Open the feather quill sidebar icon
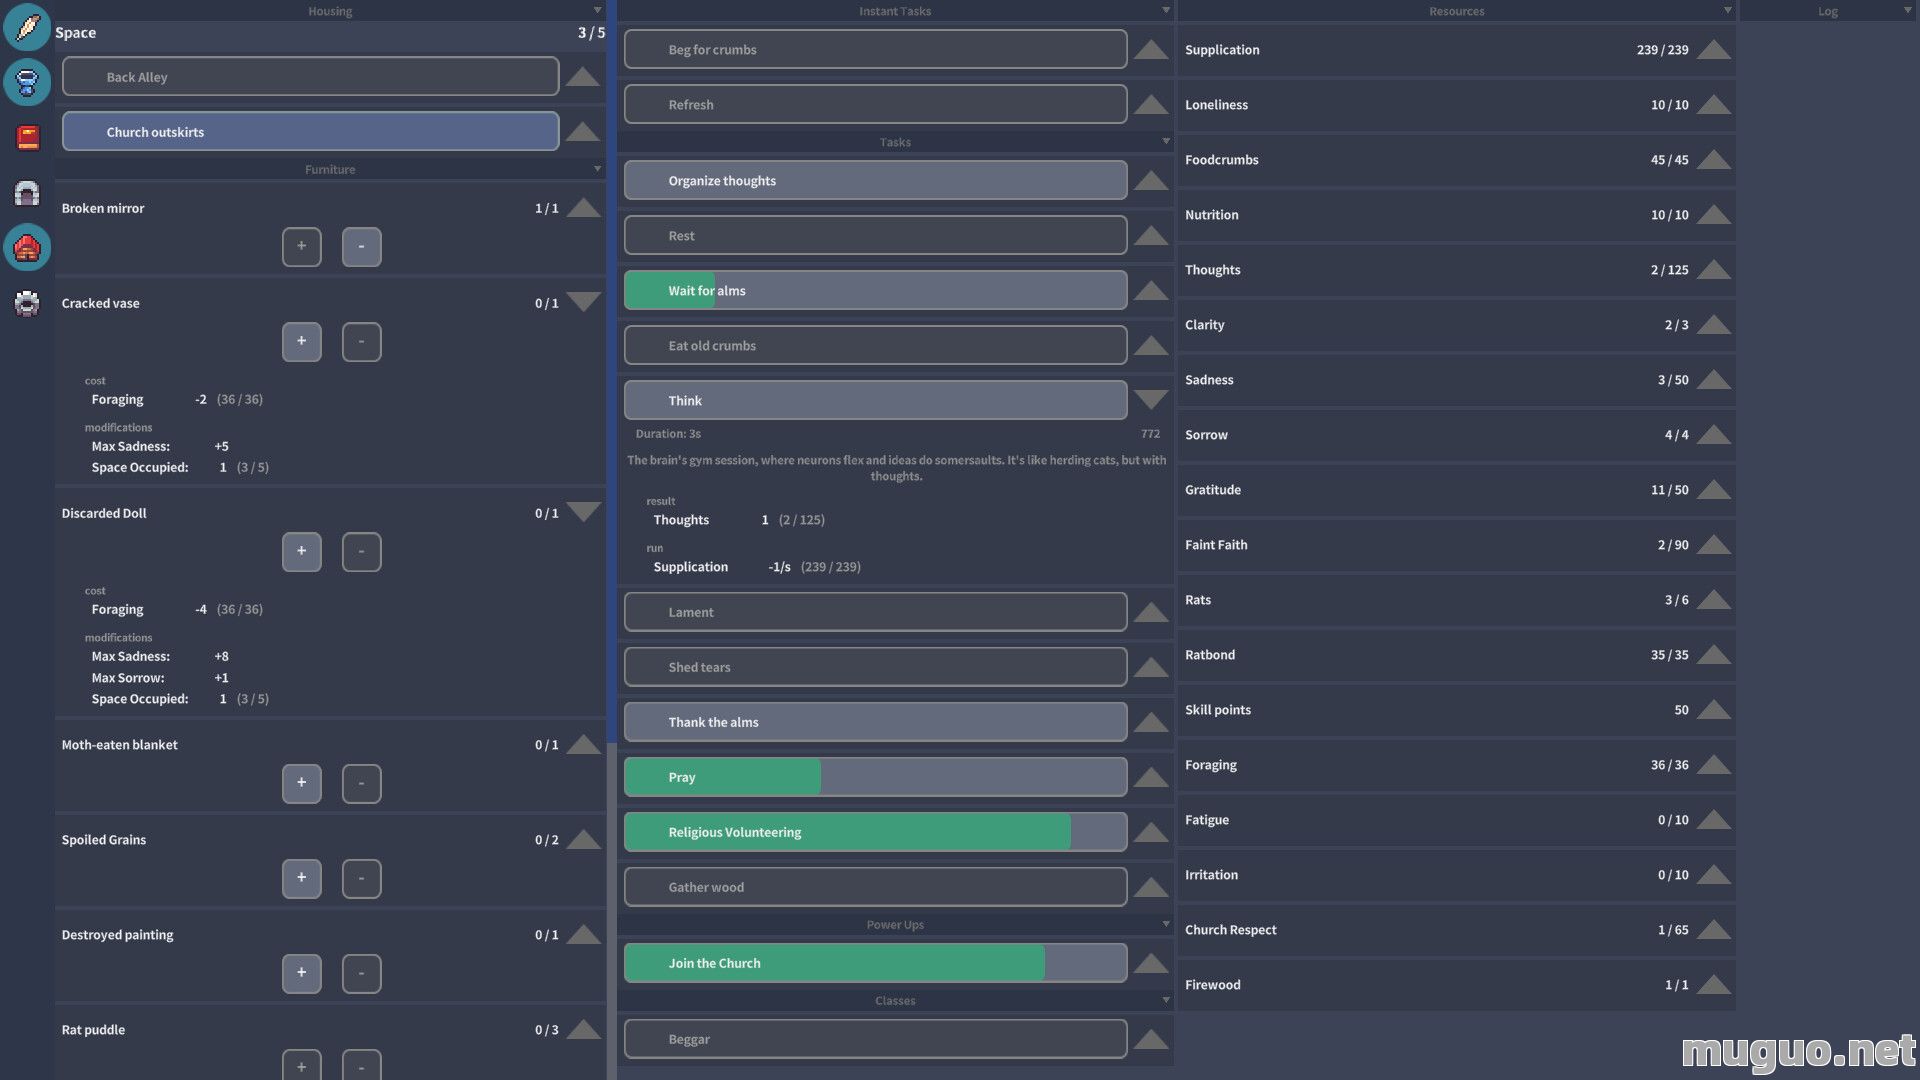Screen dimensions: 1920x1080 27,27
